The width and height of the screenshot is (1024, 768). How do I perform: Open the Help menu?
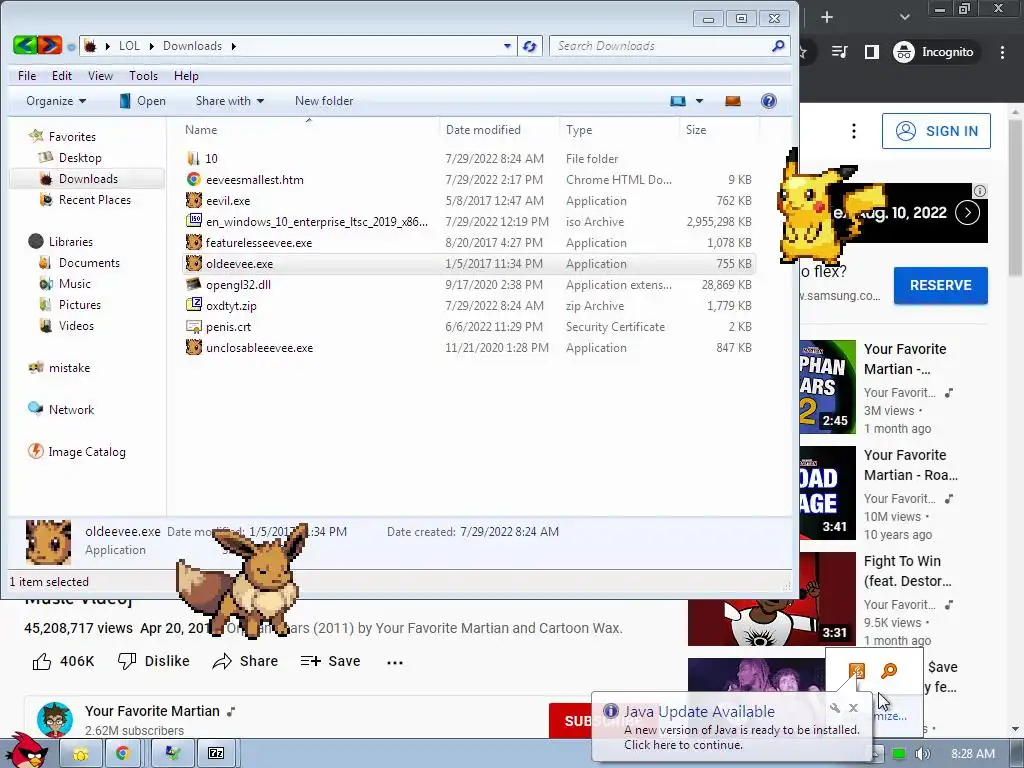pos(186,76)
